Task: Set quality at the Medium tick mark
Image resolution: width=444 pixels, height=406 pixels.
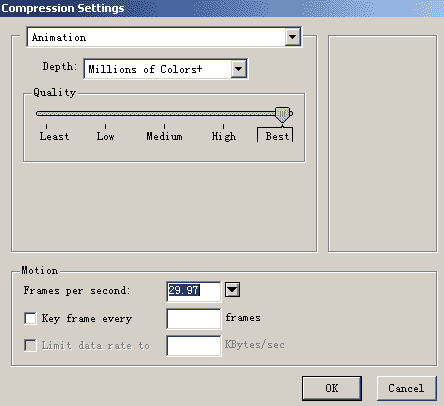Action: pos(164,126)
